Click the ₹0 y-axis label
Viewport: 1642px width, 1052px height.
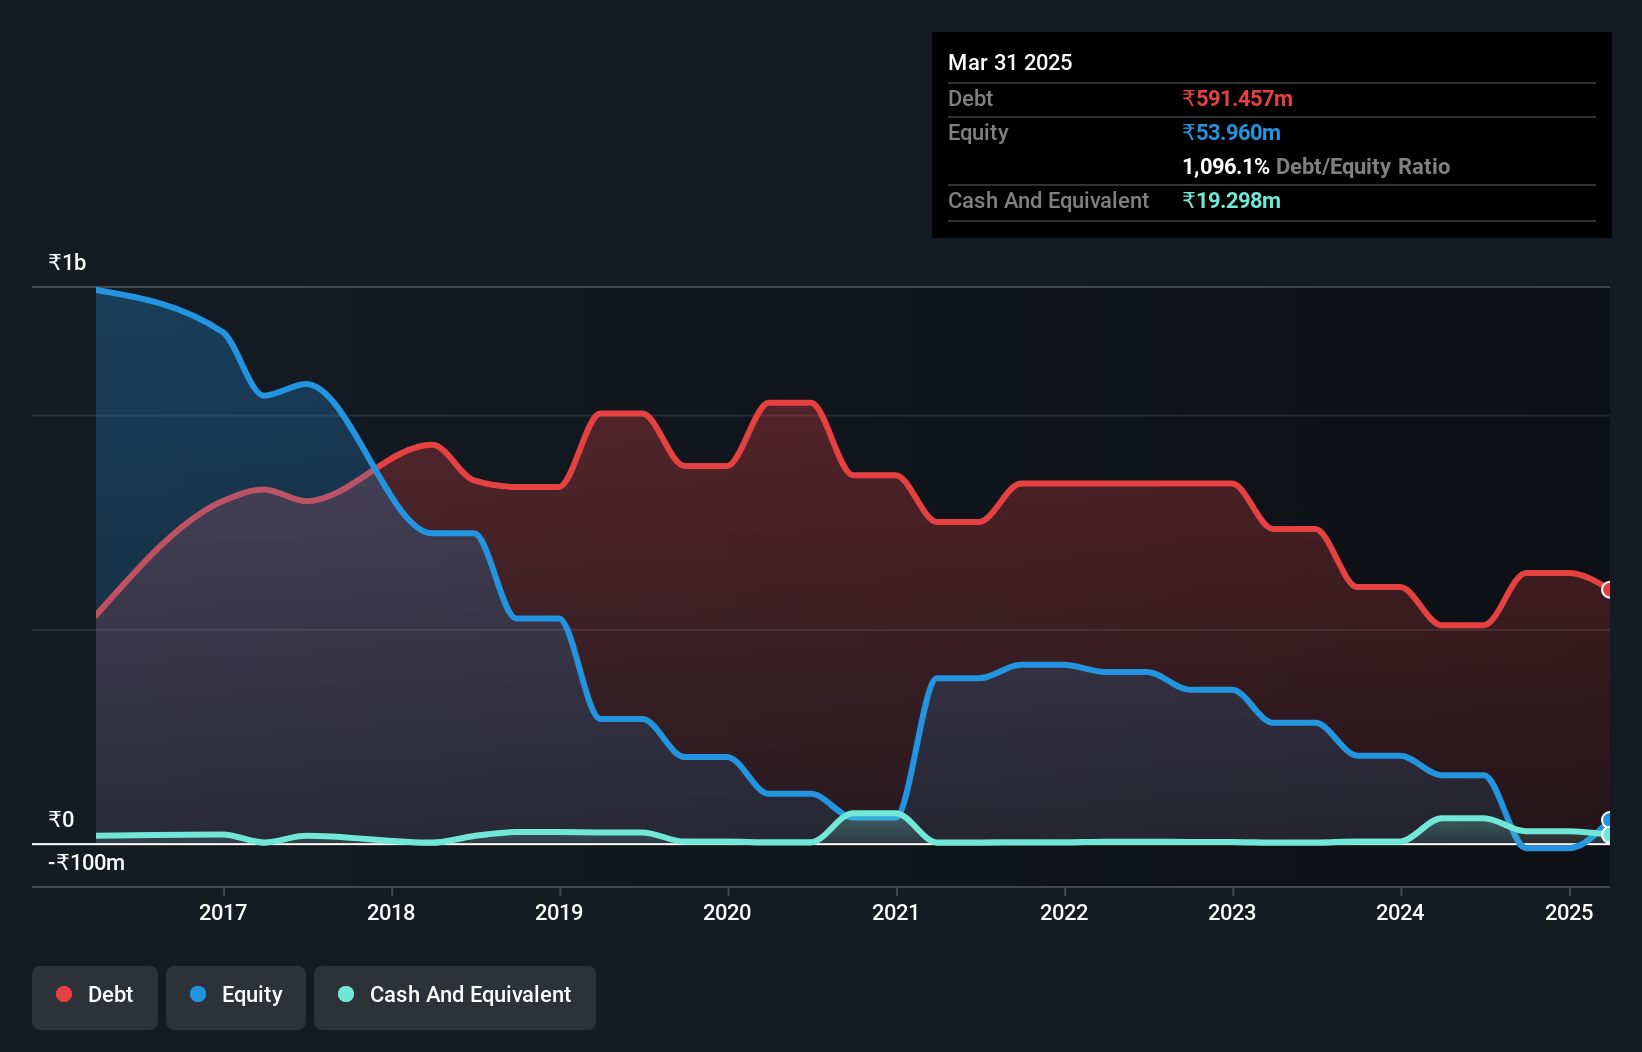(x=61, y=820)
